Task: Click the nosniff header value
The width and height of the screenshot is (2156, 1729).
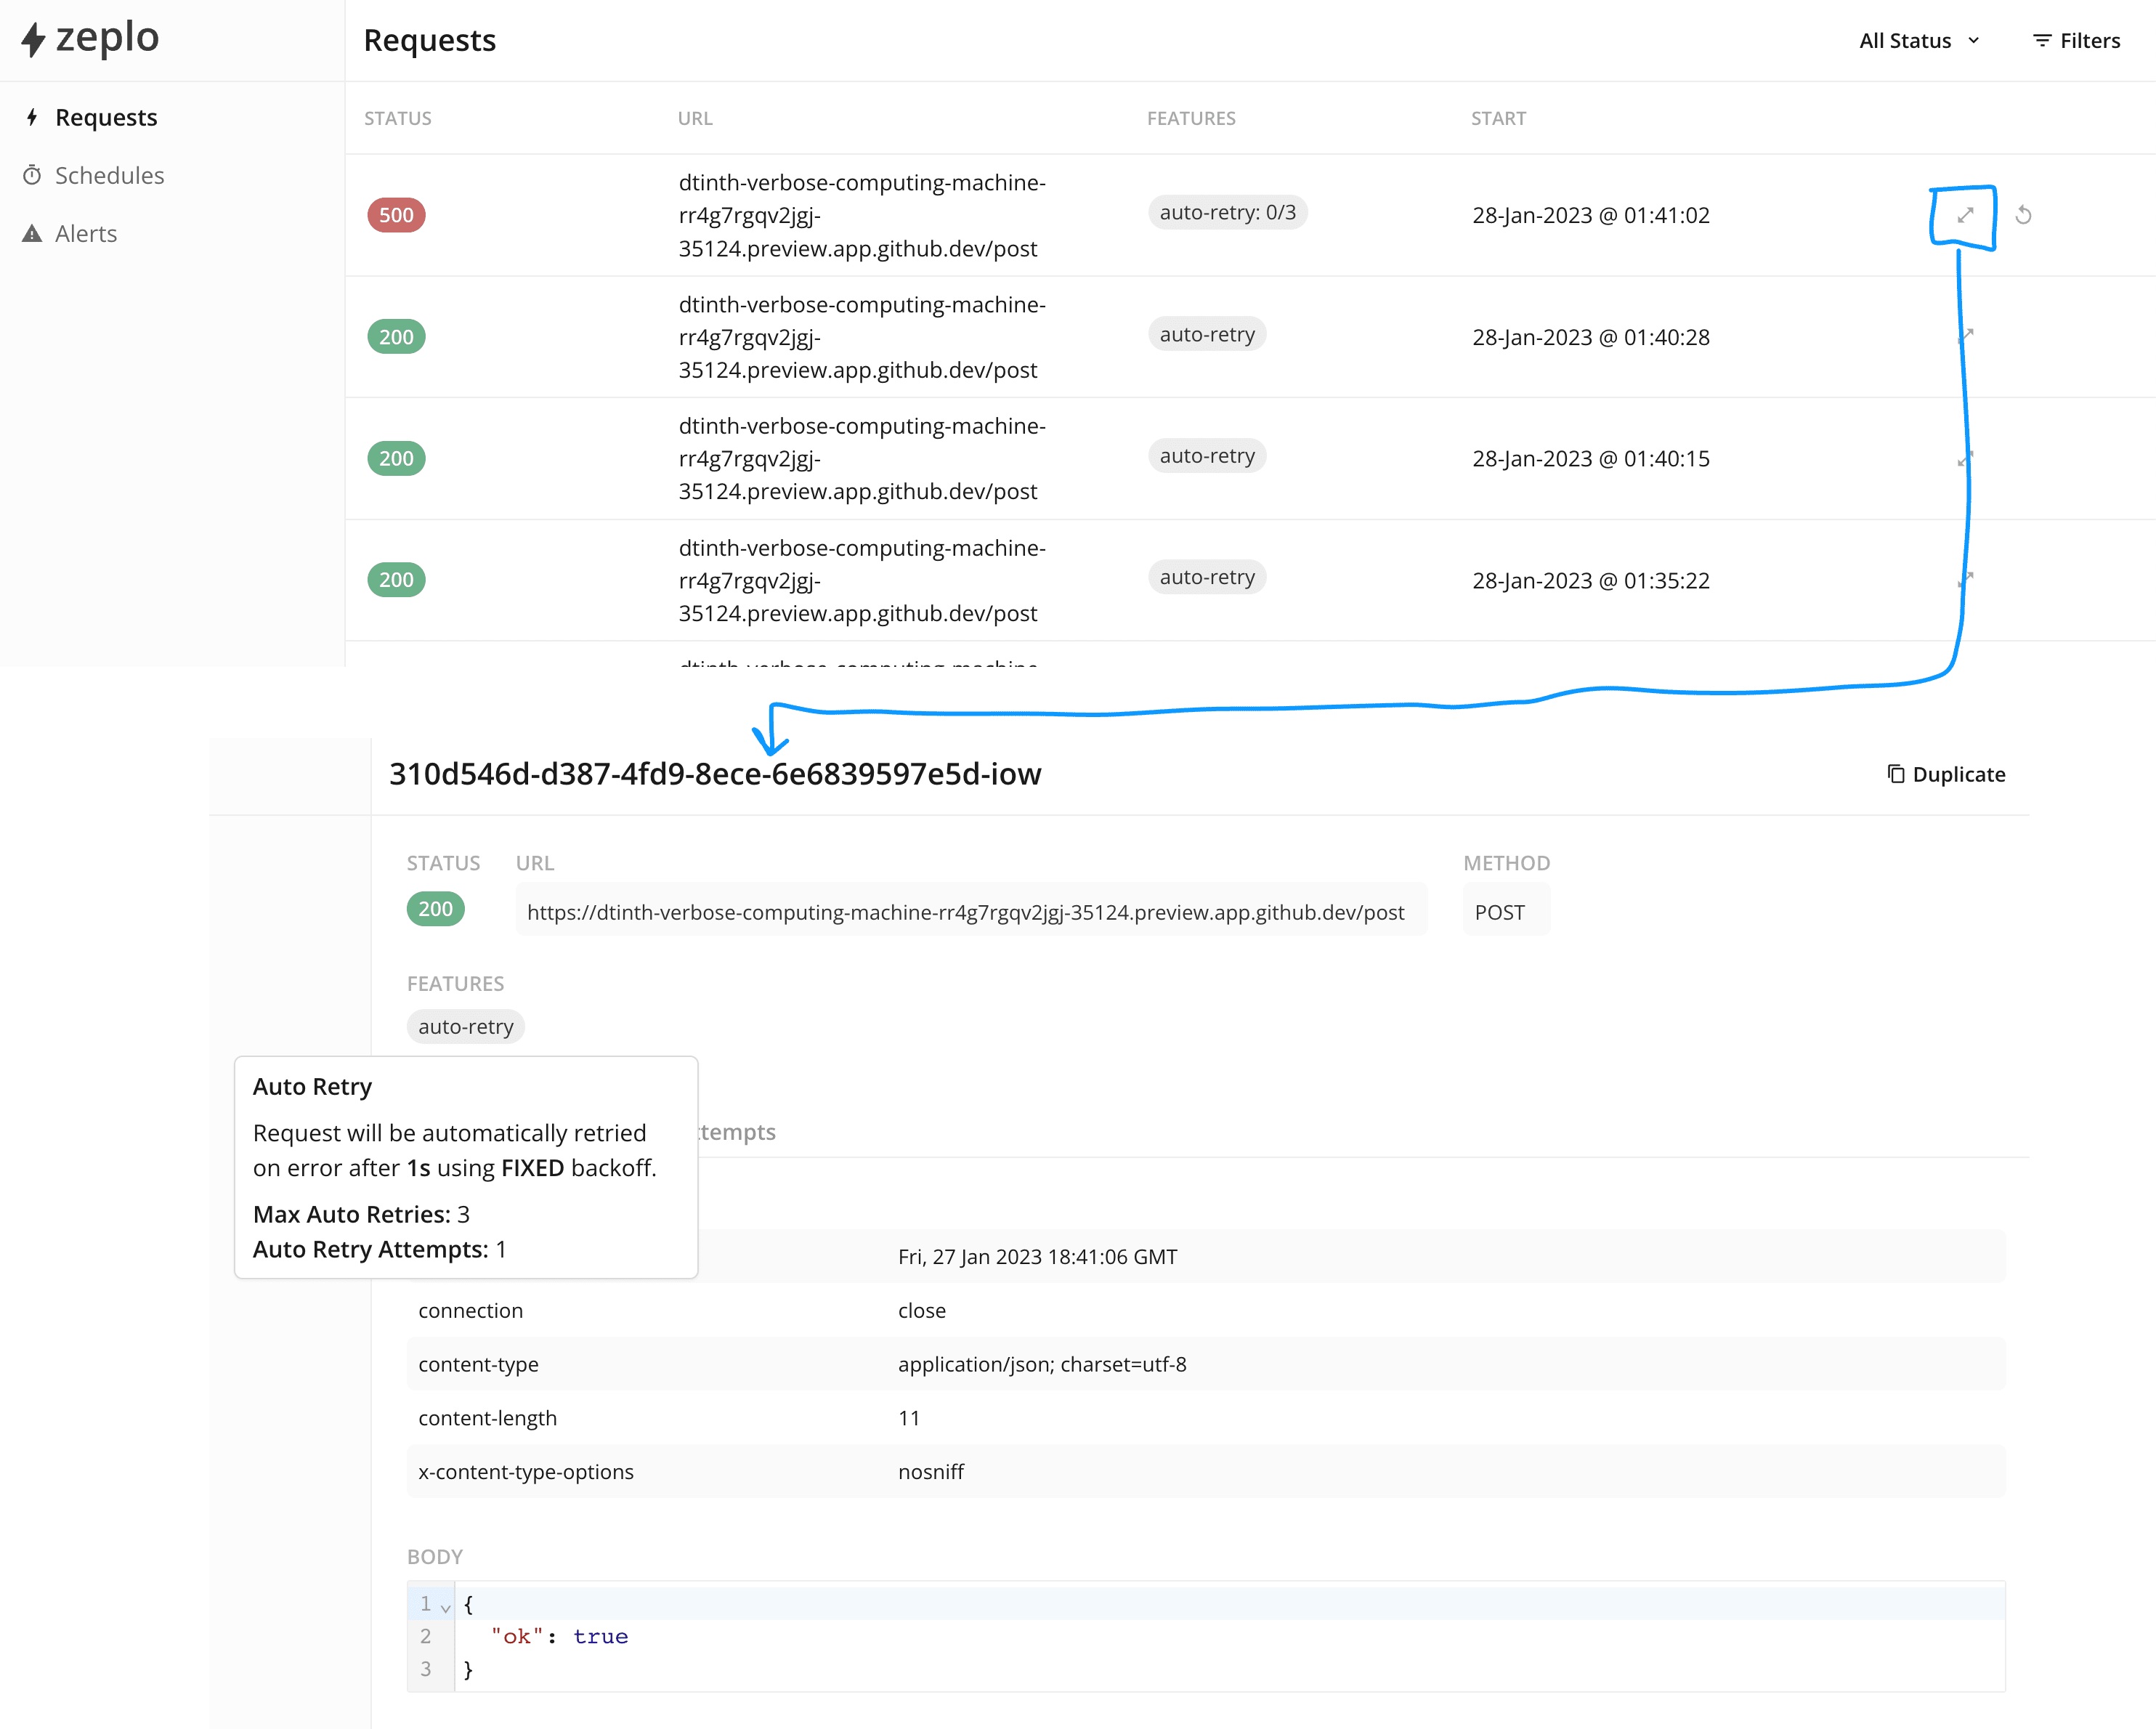Action: click(x=930, y=1472)
